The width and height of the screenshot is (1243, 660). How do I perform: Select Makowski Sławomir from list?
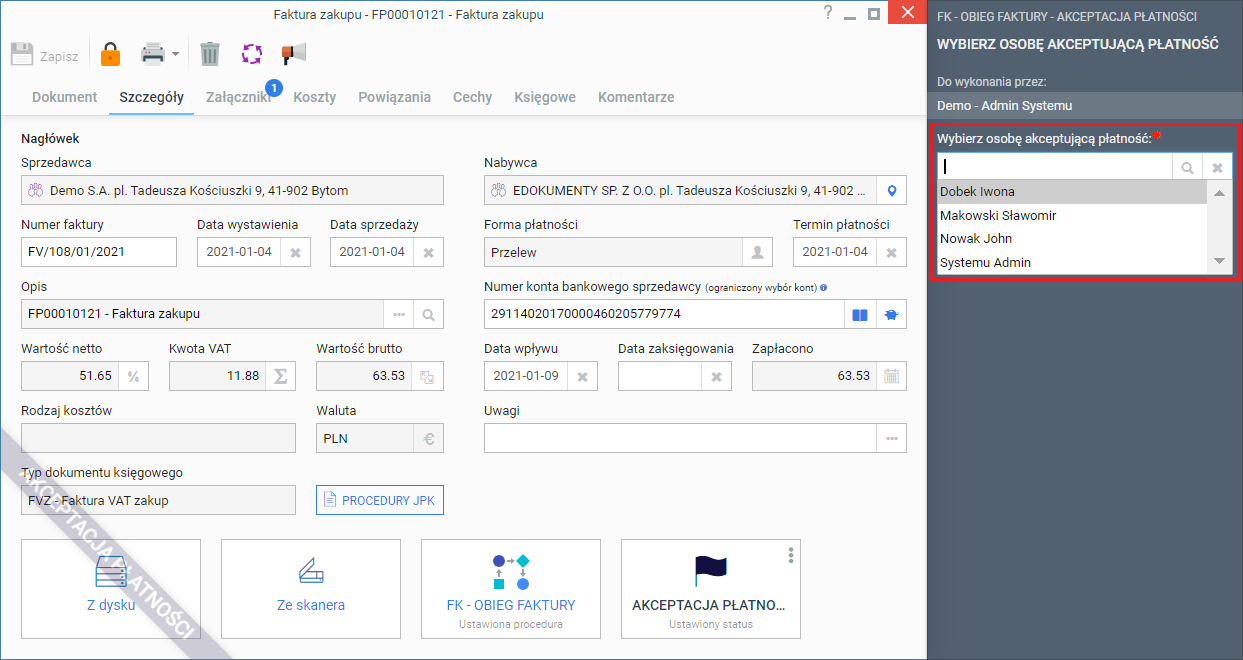click(x=1072, y=215)
